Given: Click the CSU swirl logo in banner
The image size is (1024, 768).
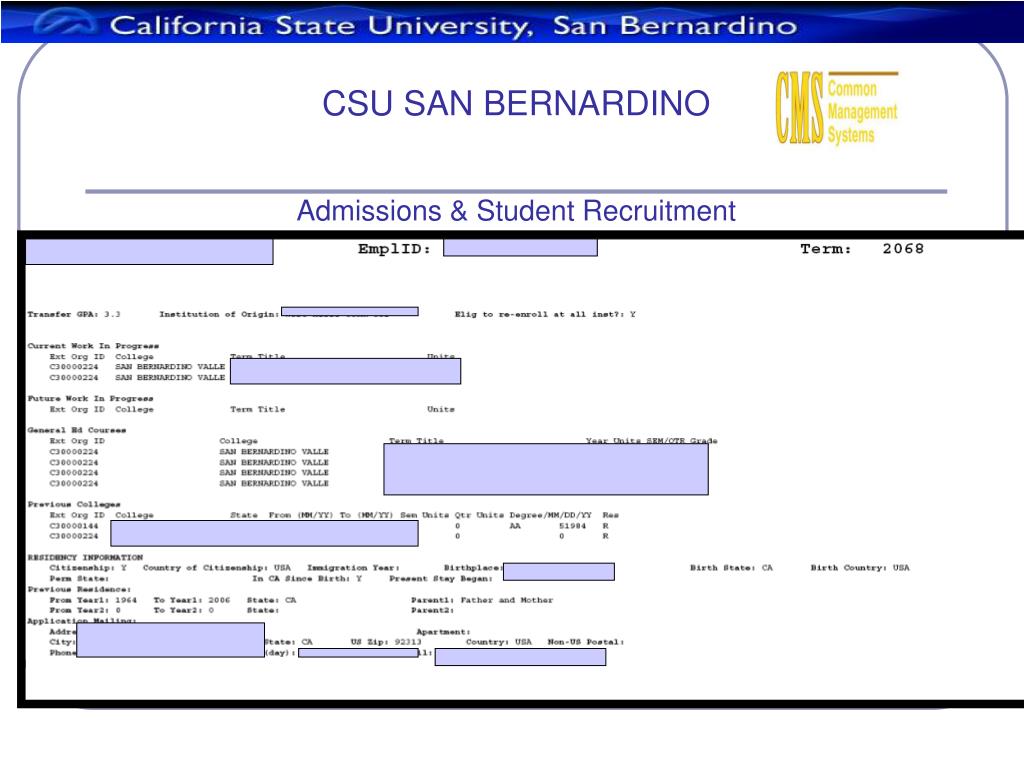Looking at the screenshot, I should 63,22.
